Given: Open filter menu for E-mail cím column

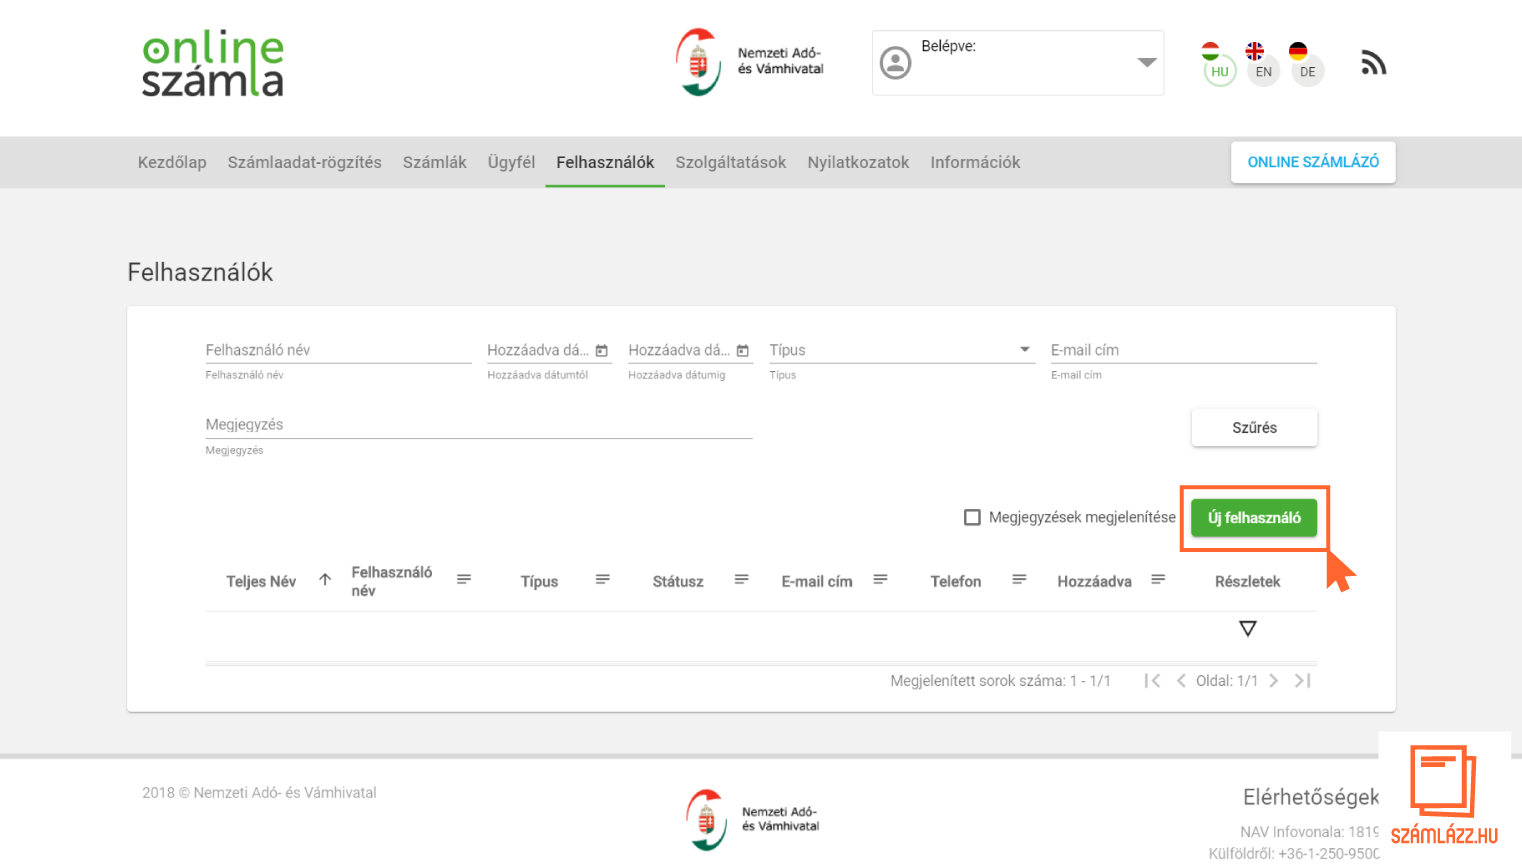Looking at the screenshot, I should [x=880, y=580].
